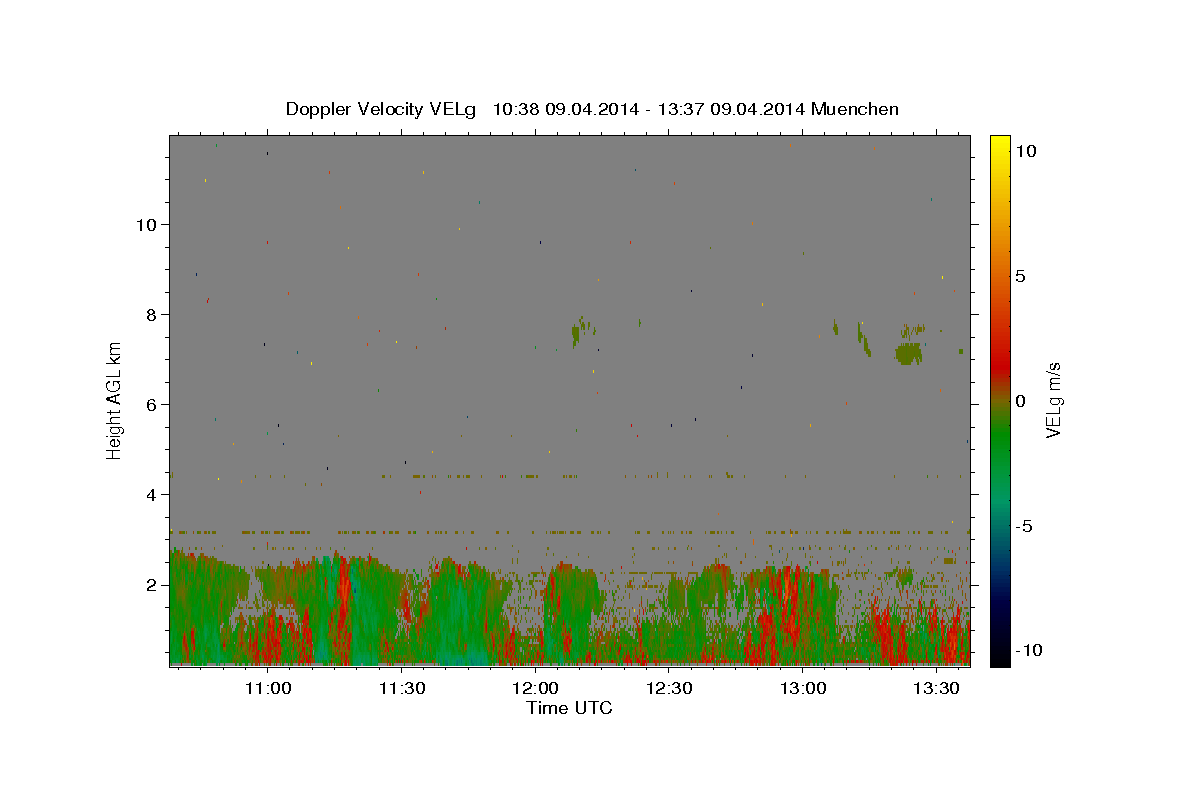Click the 11:00 time axis label

pos(268,688)
